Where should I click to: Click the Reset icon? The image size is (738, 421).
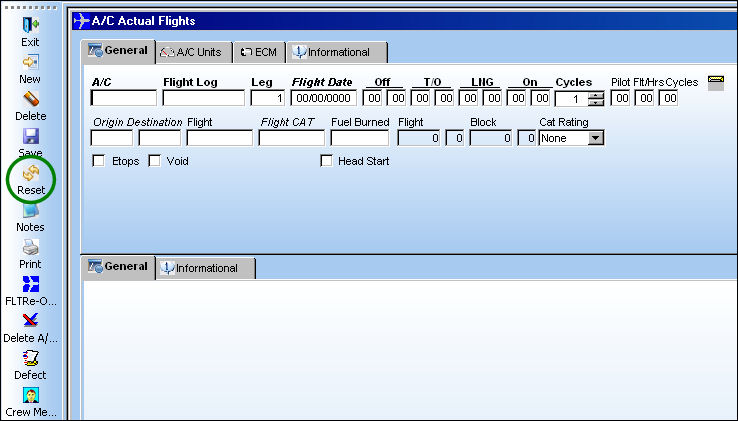point(31,173)
